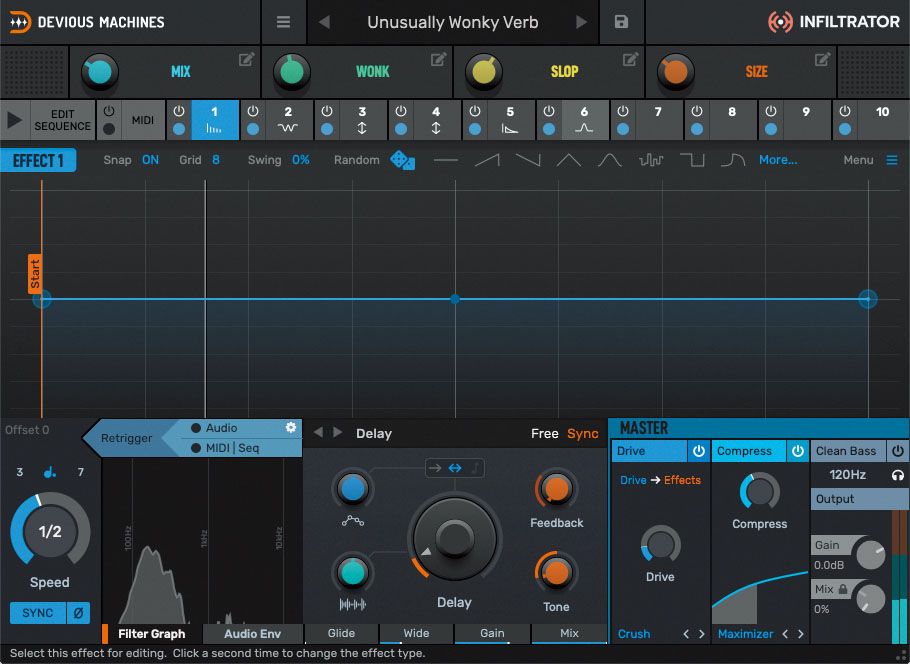This screenshot has width=910, height=664.
Task: Toggle power for effect slot 10
Action: (845, 111)
